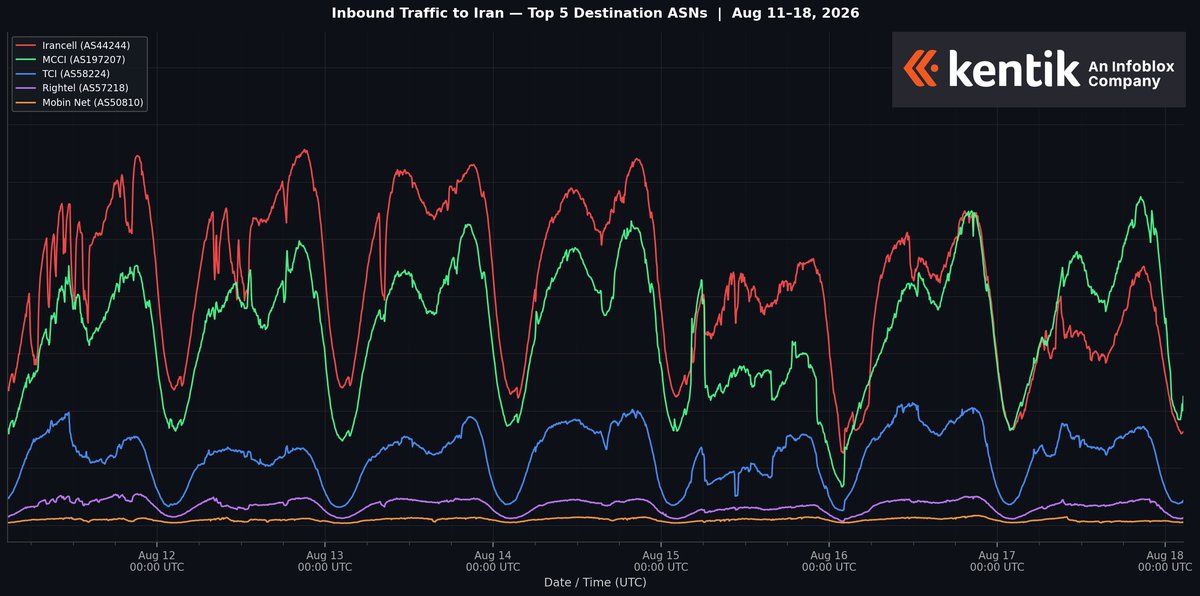Click the Aug 15 00:00 UTC axis label
Image resolution: width=1200 pixels, height=596 pixels.
point(661,560)
